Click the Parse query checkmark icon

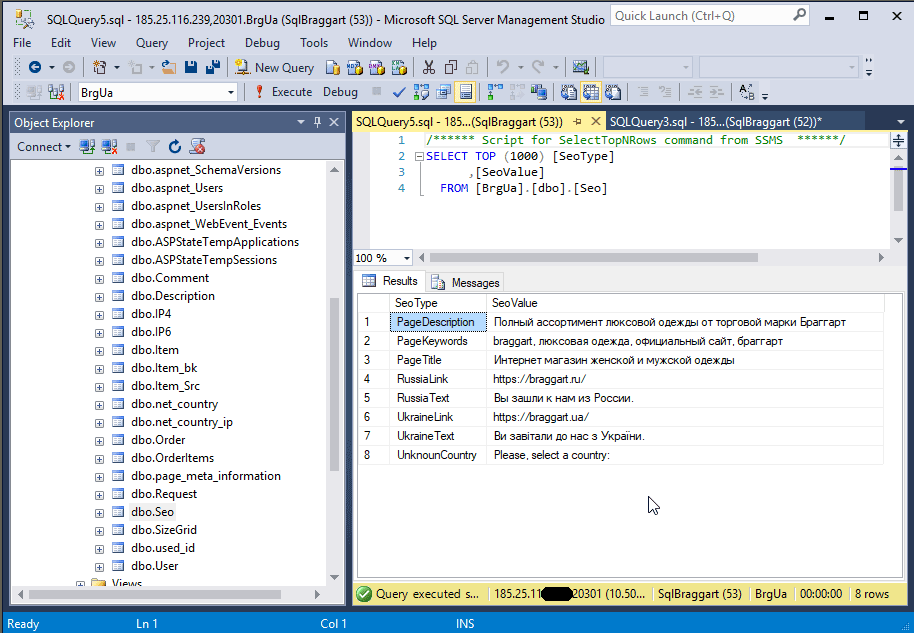click(x=399, y=92)
